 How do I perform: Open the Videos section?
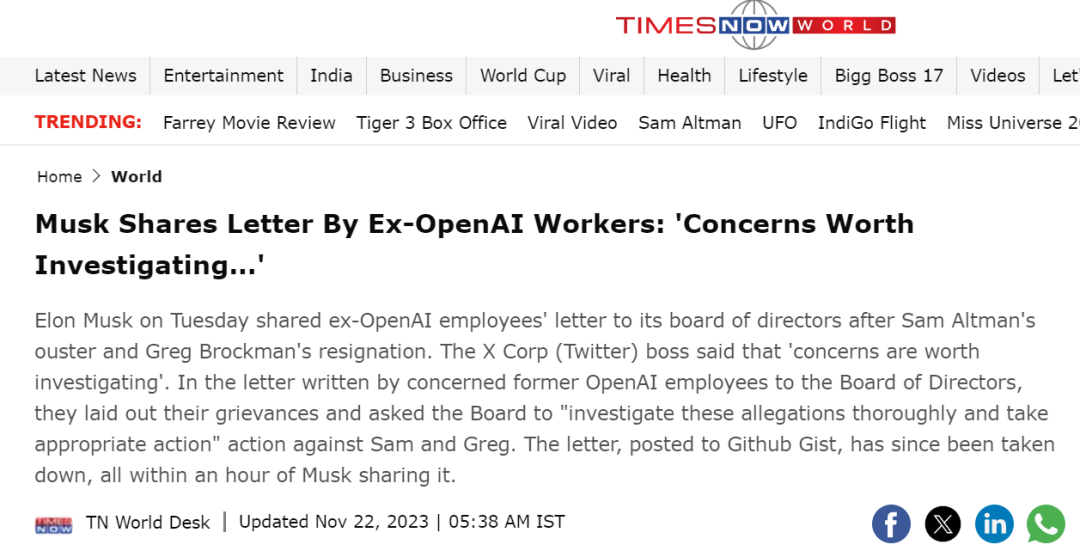tap(997, 76)
